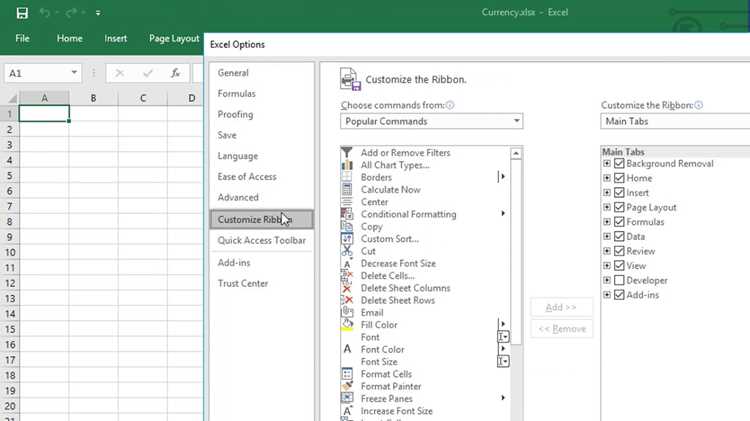This screenshot has width=750, height=421.
Task: Click the Freeze Panes icon in command list
Action: point(347,399)
